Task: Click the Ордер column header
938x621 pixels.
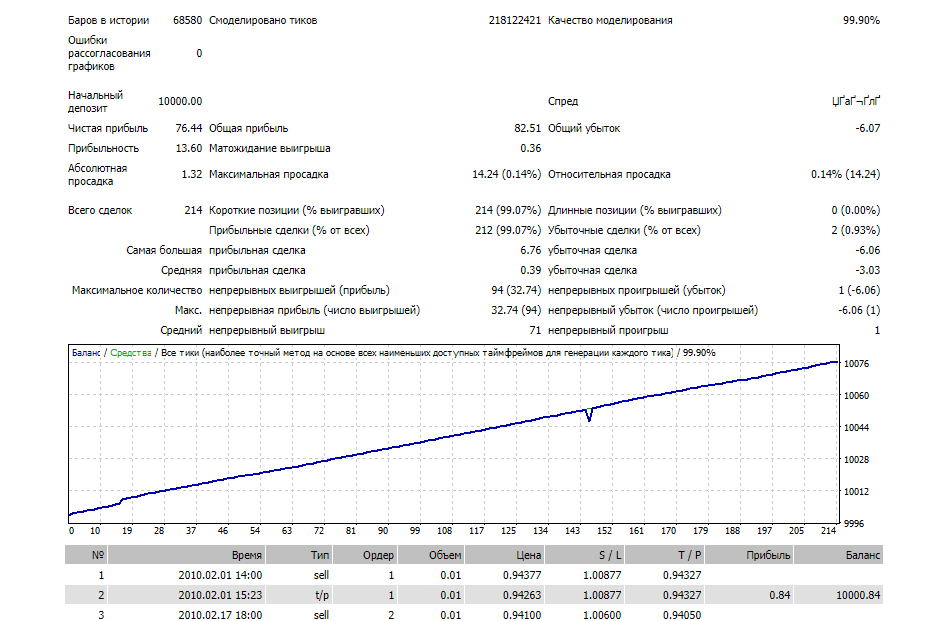Action: tap(365, 555)
